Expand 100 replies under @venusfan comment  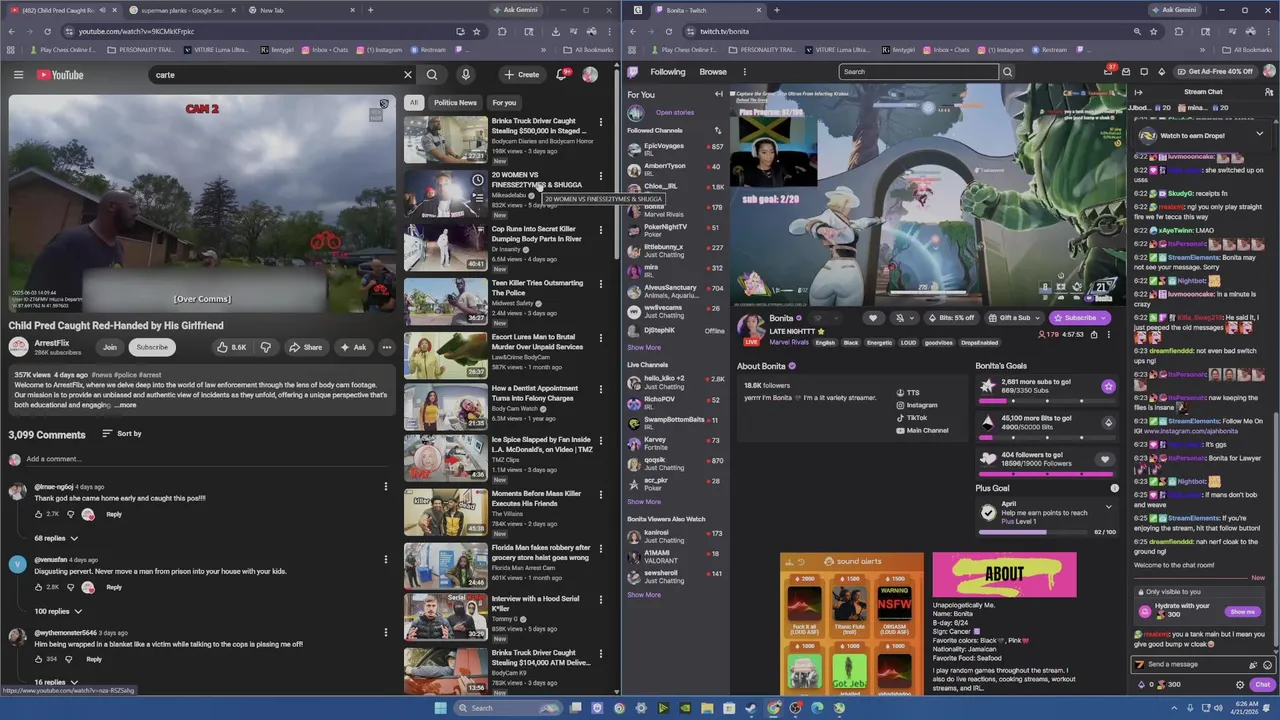[x=58, y=611]
